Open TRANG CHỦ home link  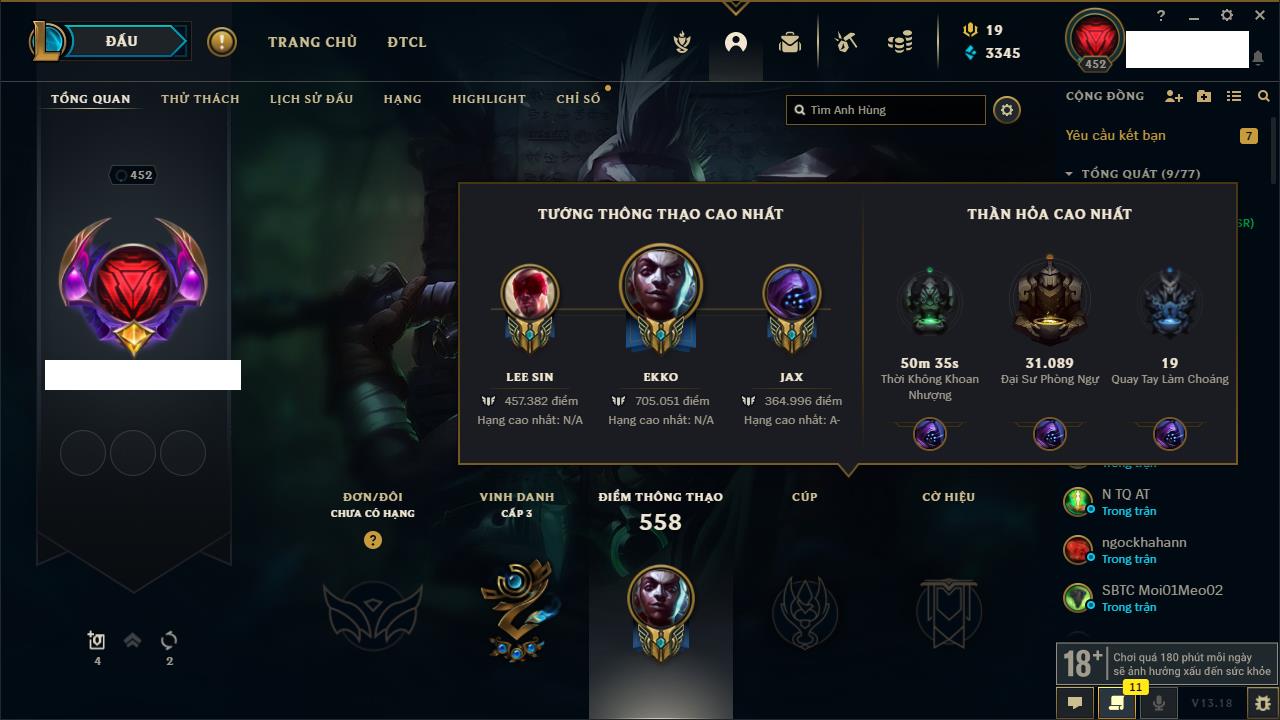[x=312, y=42]
